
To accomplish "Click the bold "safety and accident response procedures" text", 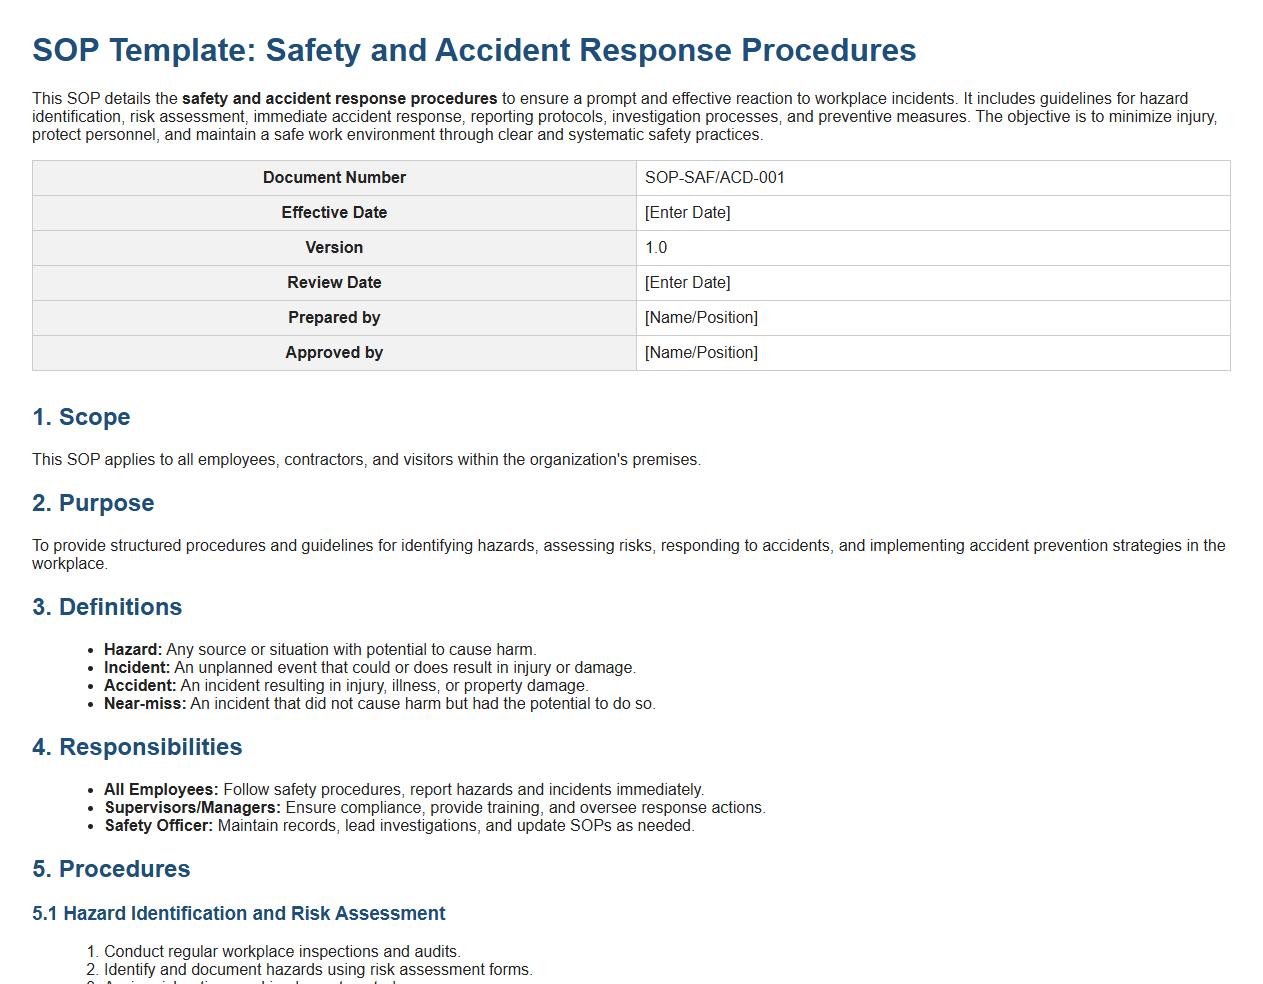I will point(339,99).
